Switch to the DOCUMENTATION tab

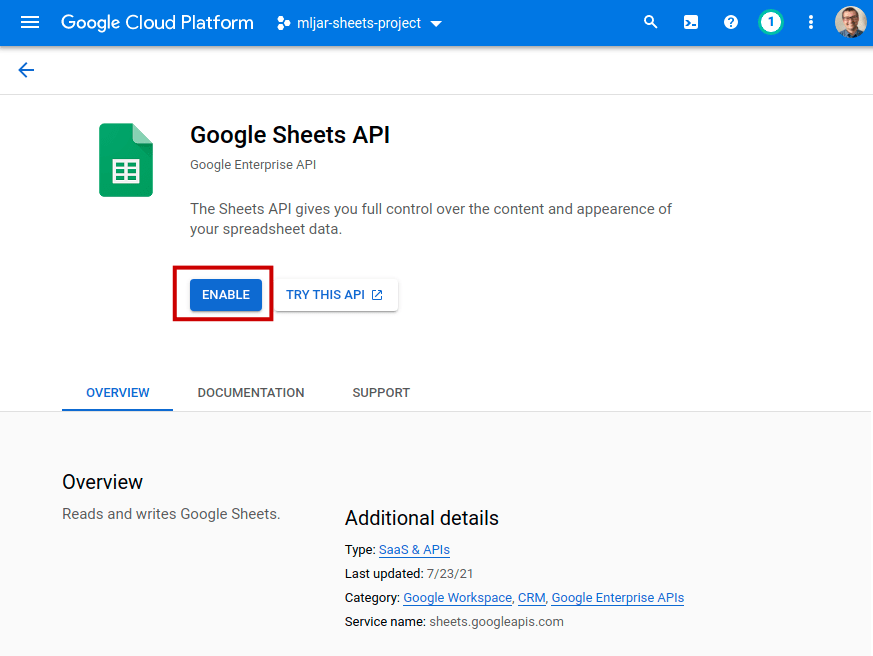click(250, 392)
